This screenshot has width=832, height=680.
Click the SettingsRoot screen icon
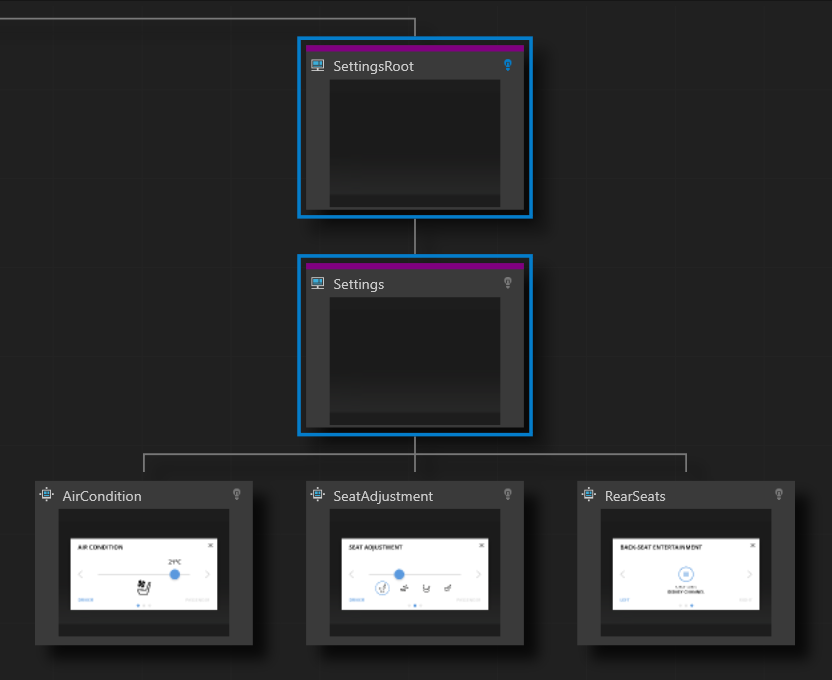click(x=317, y=66)
